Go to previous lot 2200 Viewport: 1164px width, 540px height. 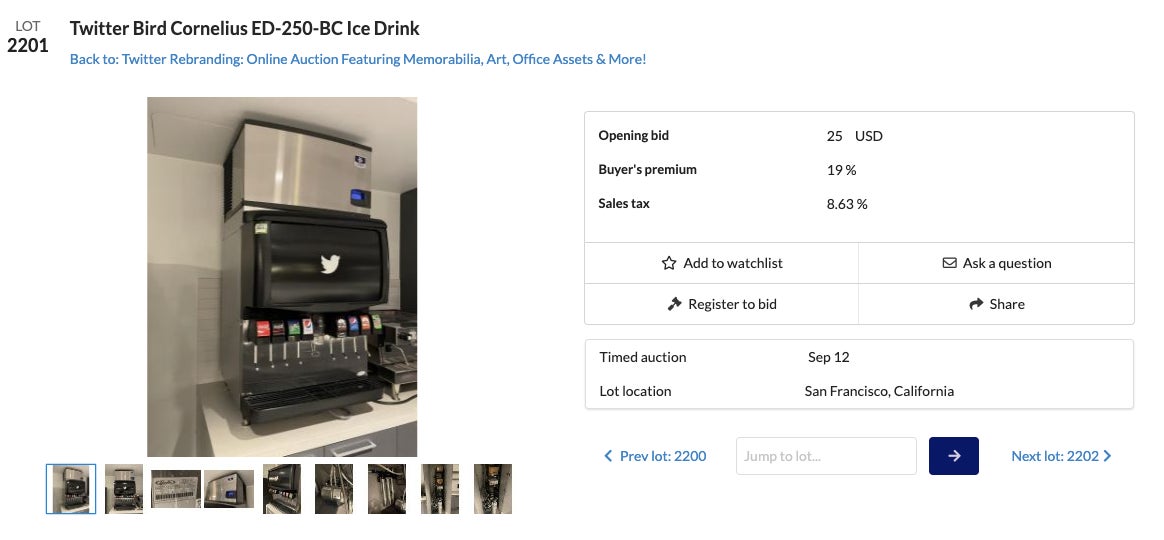pyautogui.click(x=655, y=456)
